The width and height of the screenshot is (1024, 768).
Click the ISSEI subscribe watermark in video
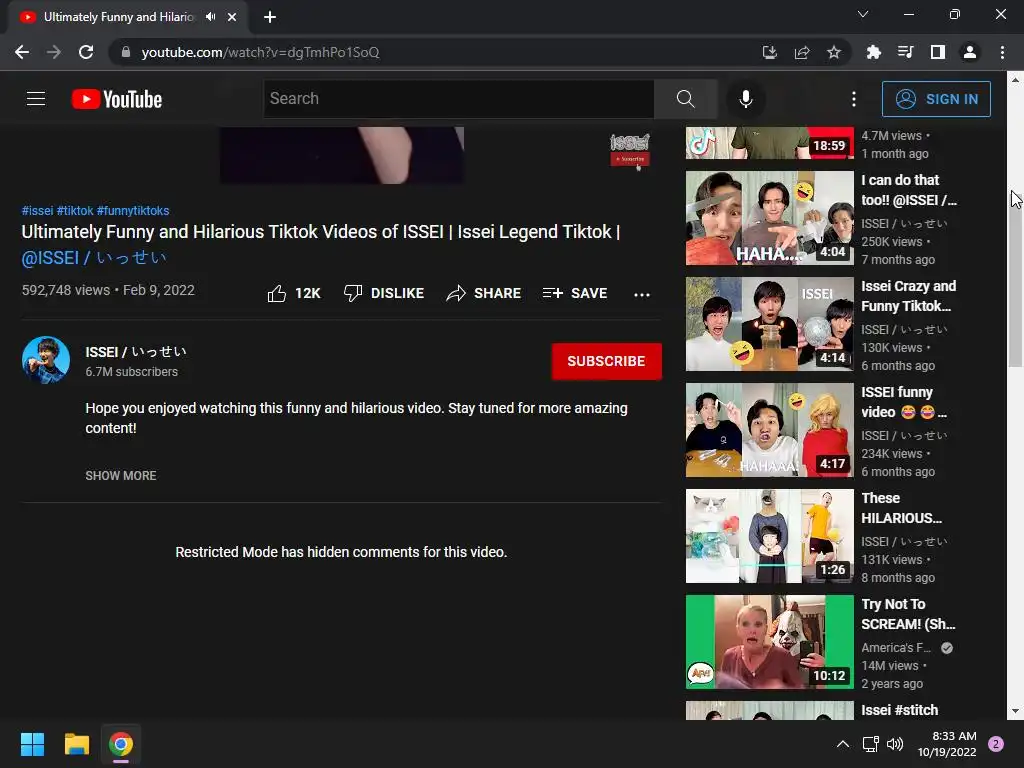click(x=630, y=152)
